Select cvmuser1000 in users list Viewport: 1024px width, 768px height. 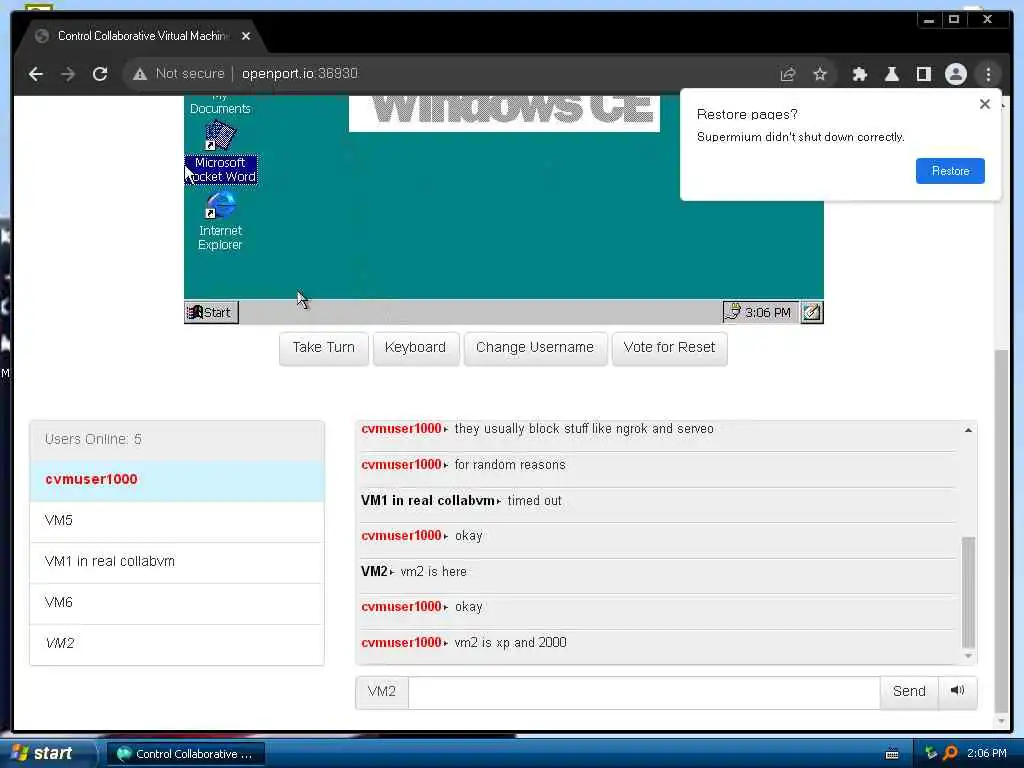(x=177, y=480)
